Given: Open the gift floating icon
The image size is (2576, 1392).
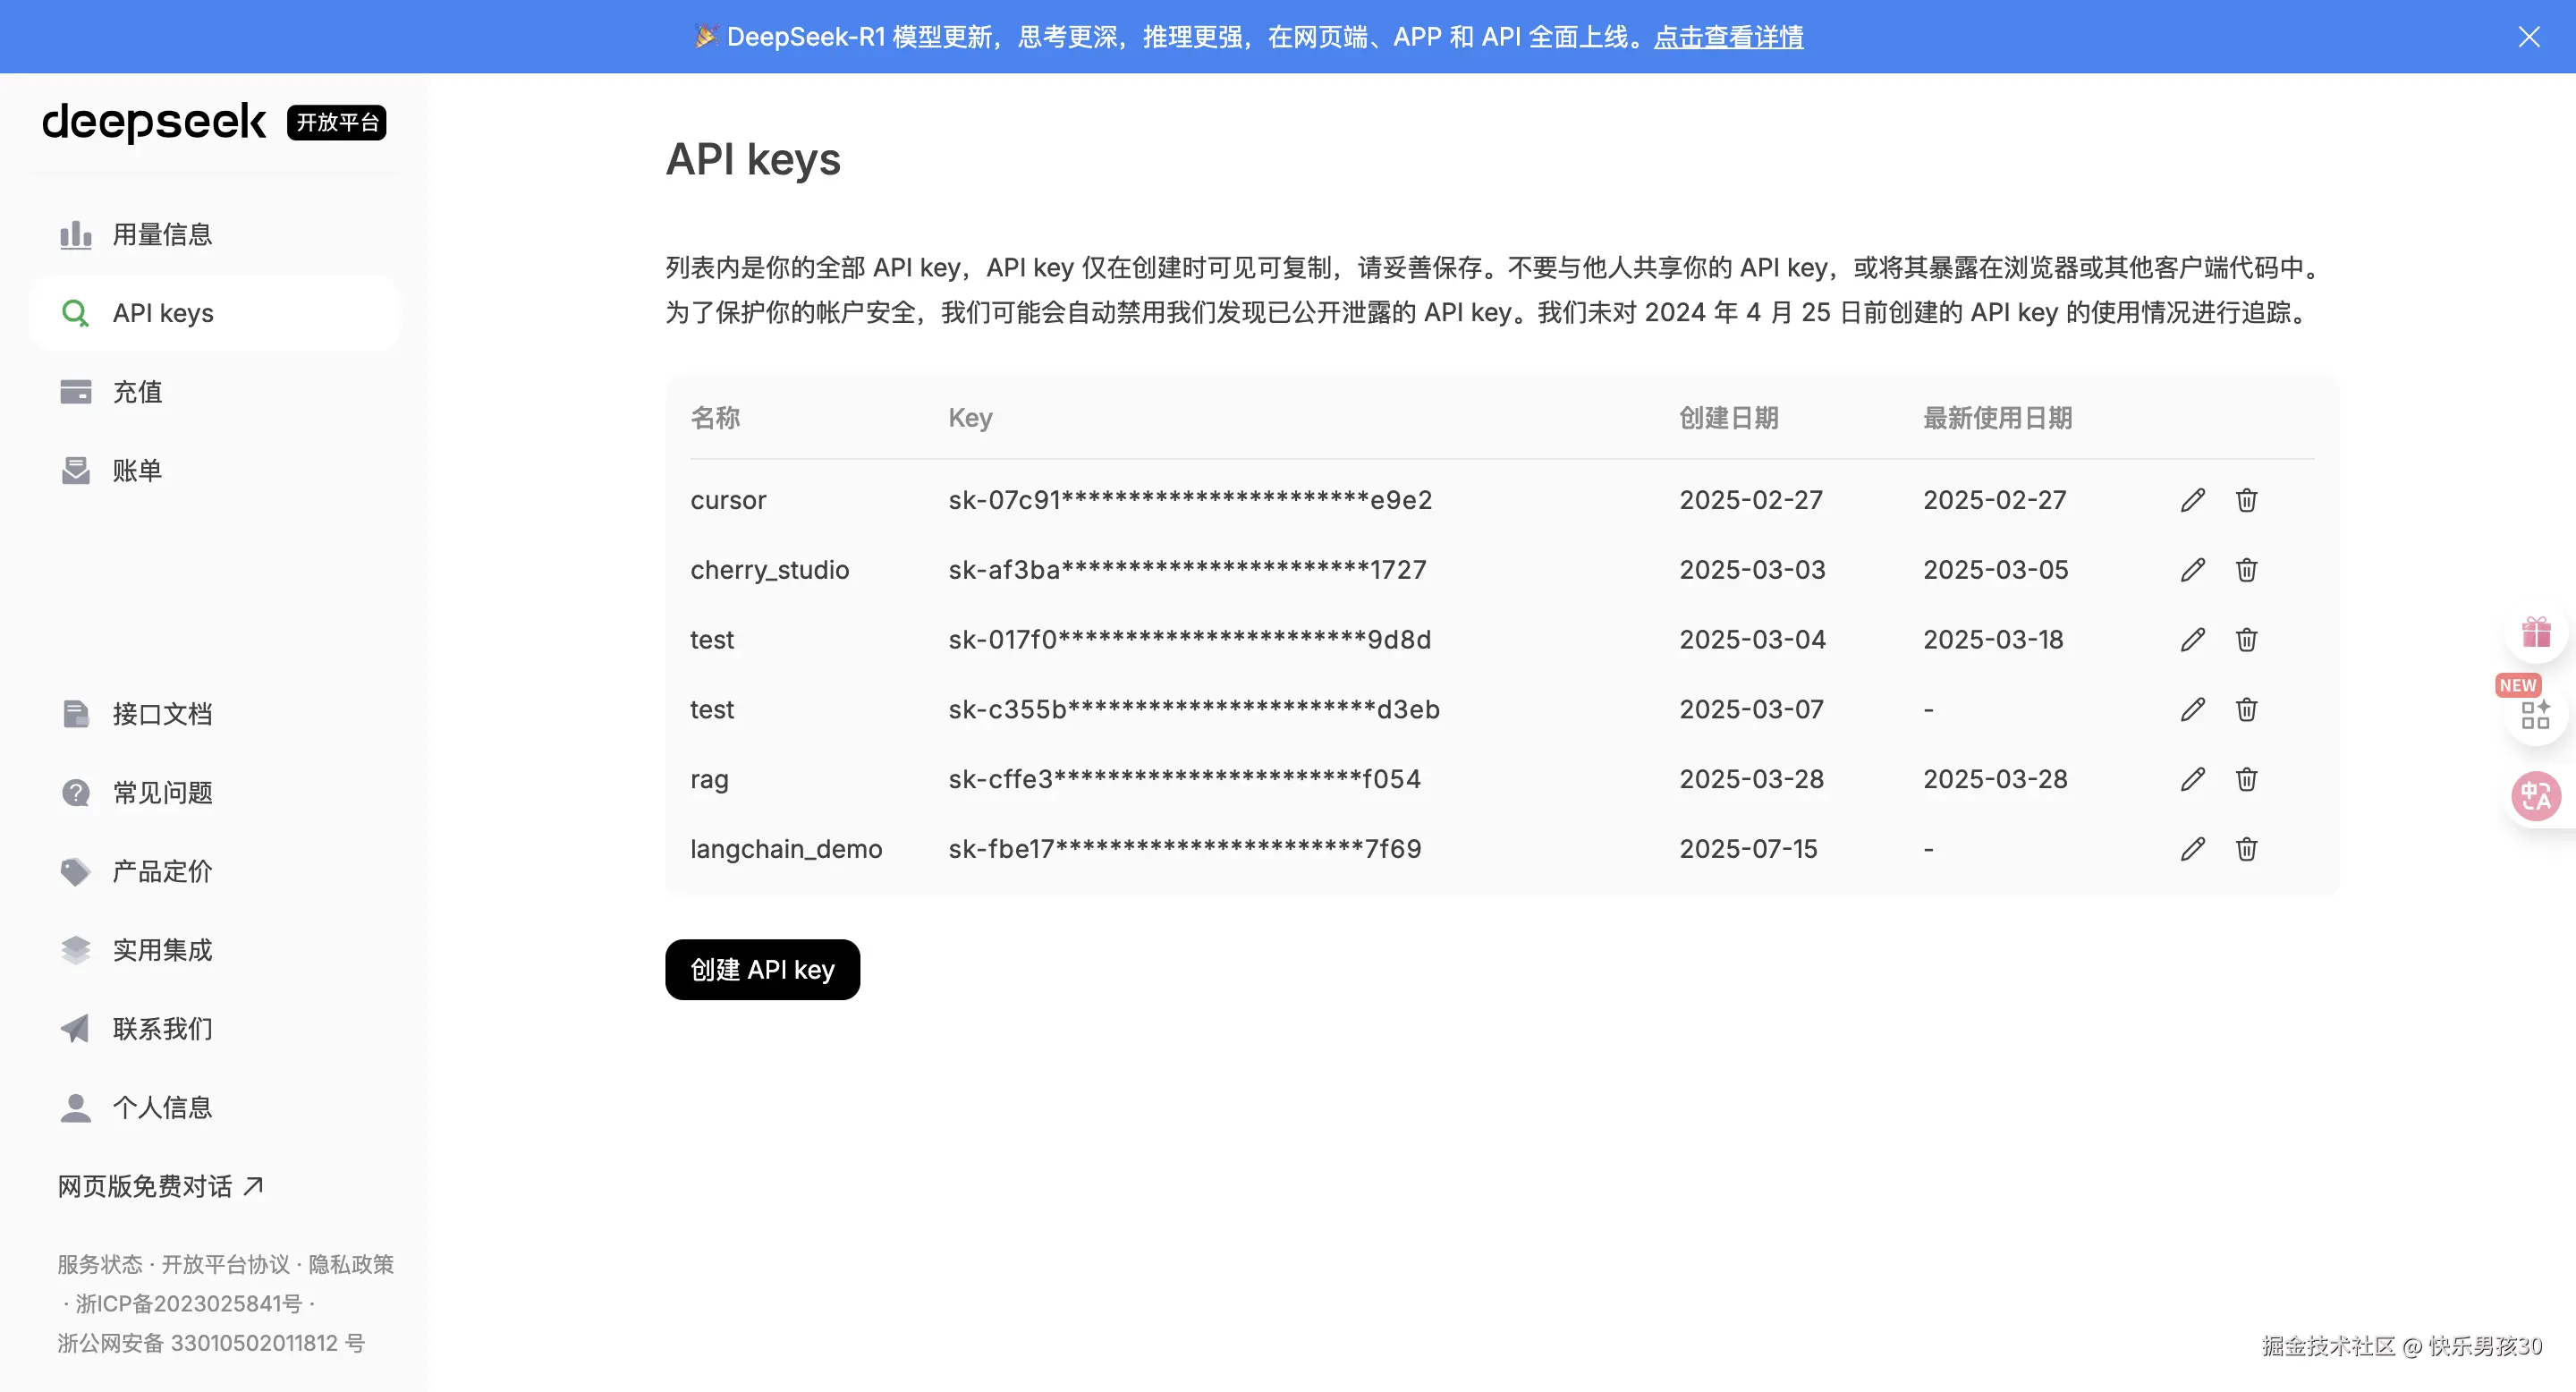Looking at the screenshot, I should pyautogui.click(x=2536, y=633).
